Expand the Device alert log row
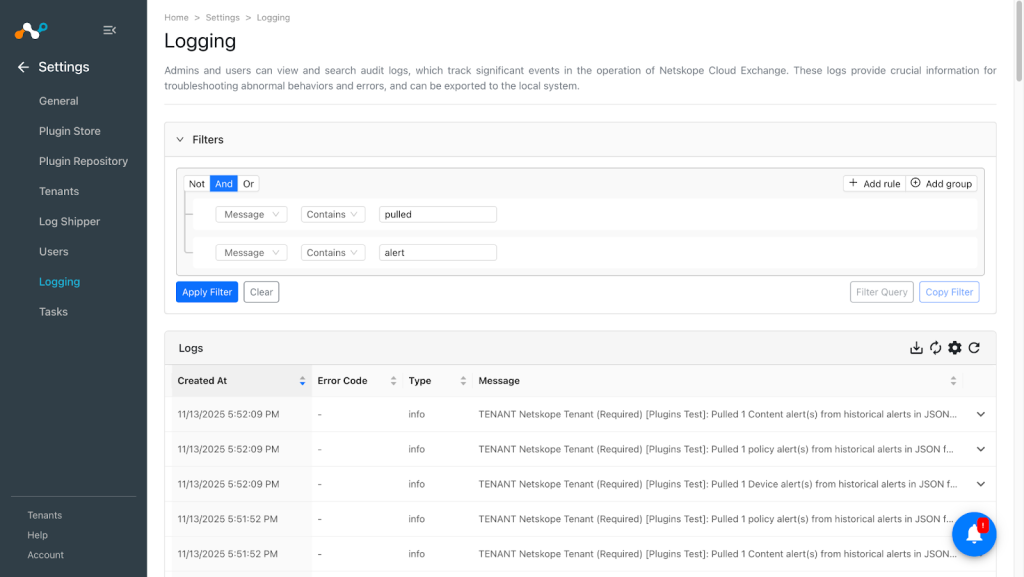 pos(980,484)
